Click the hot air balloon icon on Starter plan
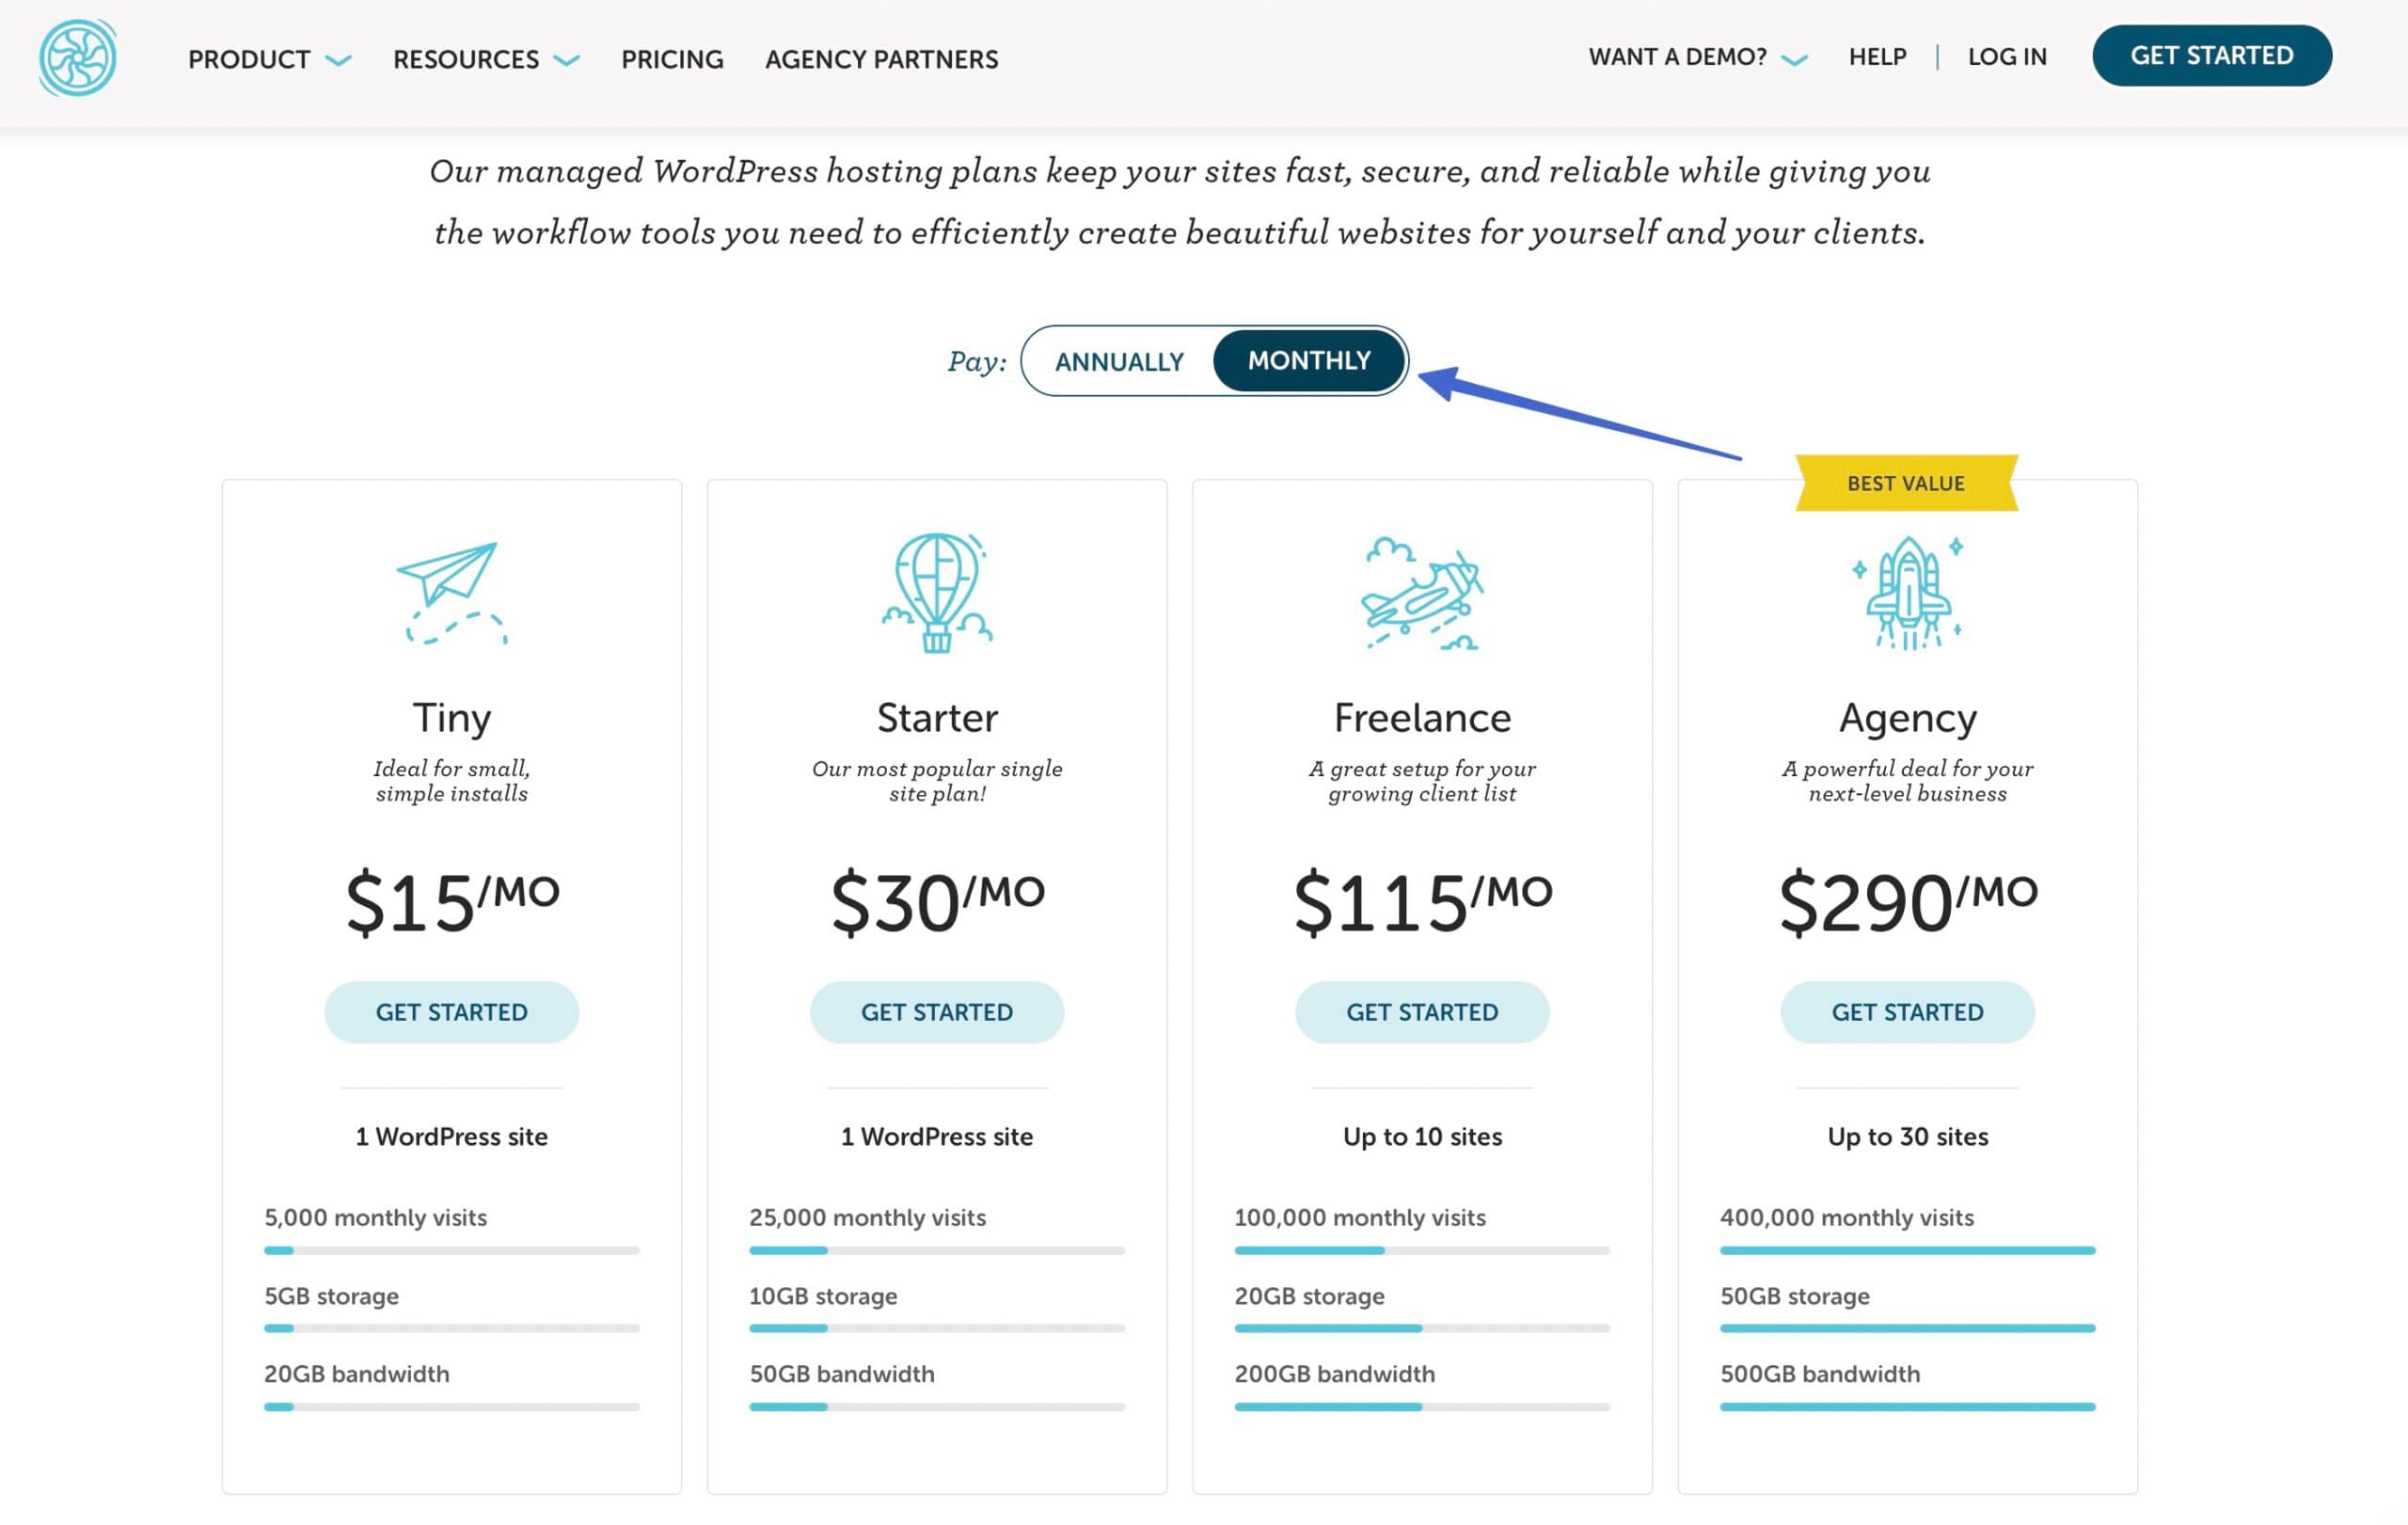 pyautogui.click(x=938, y=594)
